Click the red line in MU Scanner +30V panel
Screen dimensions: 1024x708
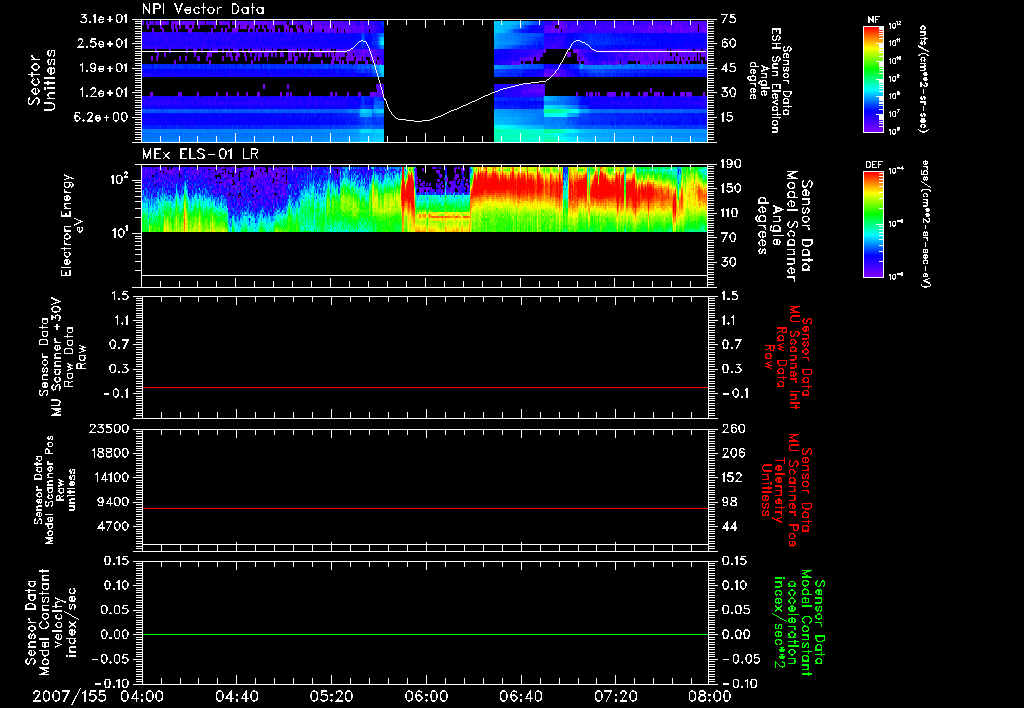425,388
